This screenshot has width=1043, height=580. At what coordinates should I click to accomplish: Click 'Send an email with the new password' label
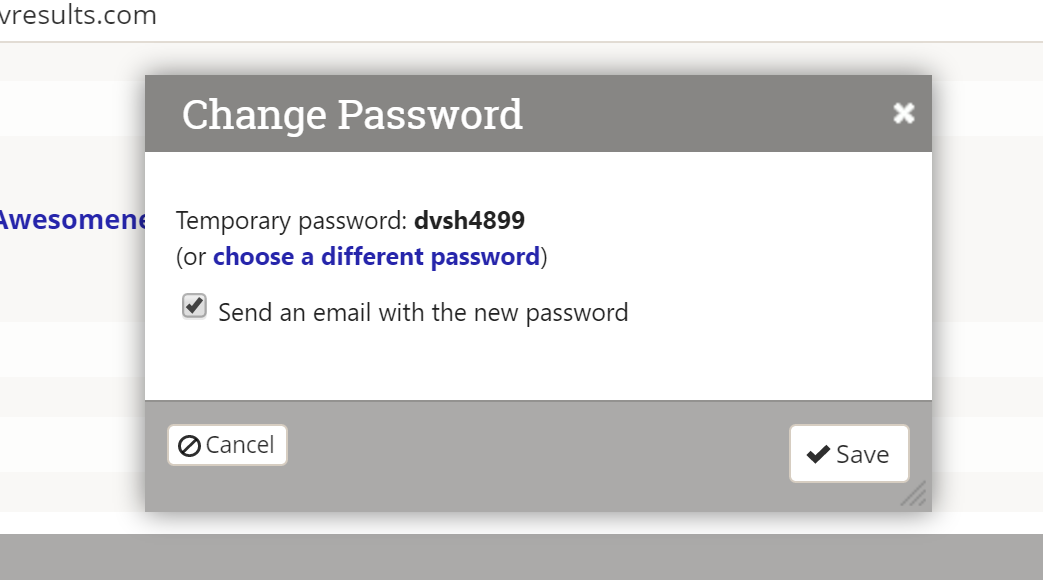(x=423, y=313)
